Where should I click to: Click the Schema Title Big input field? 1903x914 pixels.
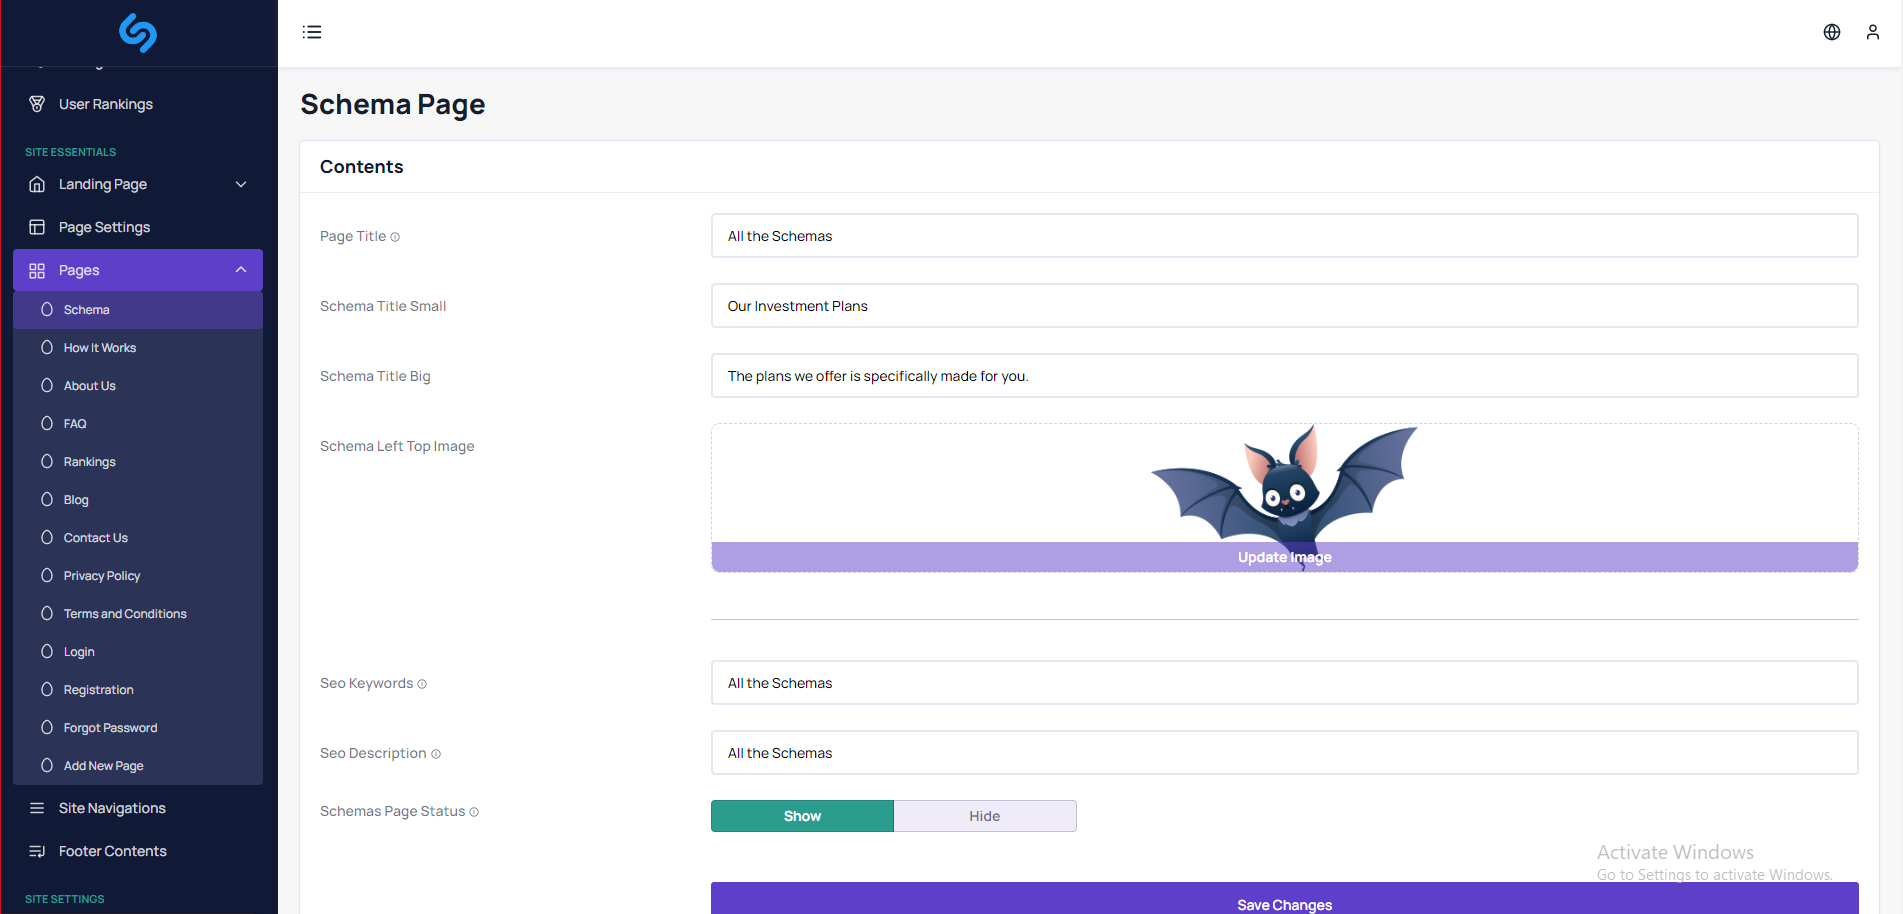[1284, 376]
